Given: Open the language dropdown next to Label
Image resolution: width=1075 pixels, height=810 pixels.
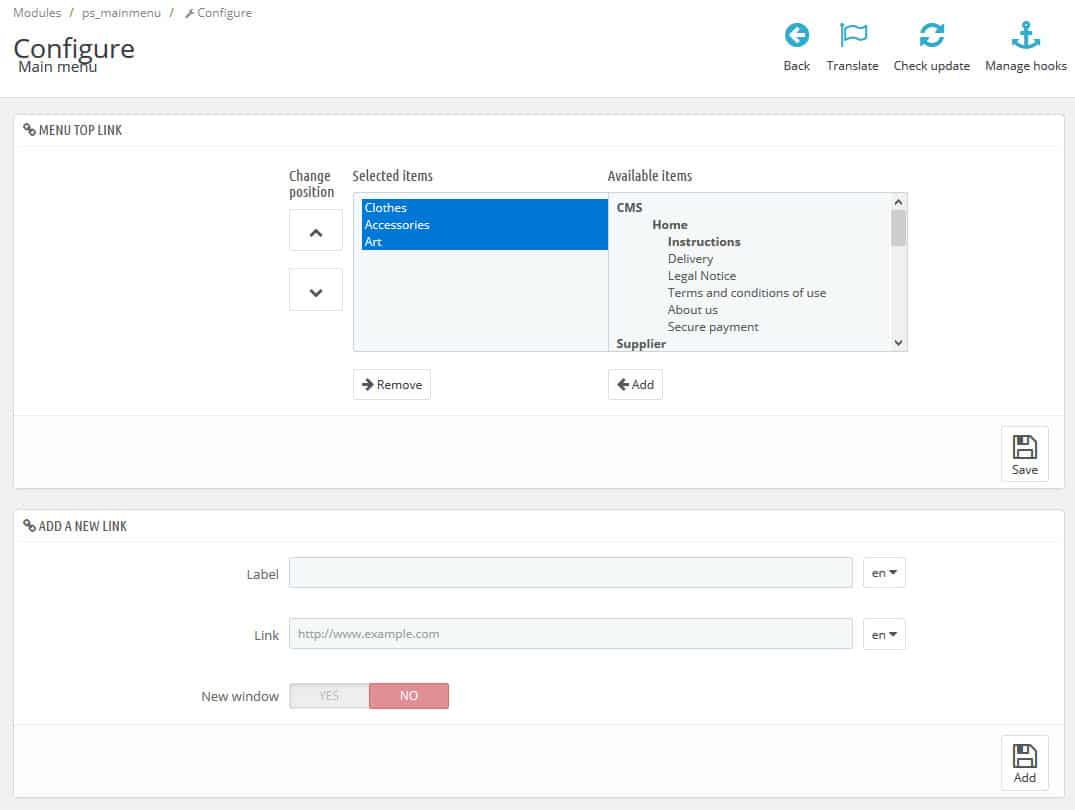Looking at the screenshot, I should tap(883, 572).
